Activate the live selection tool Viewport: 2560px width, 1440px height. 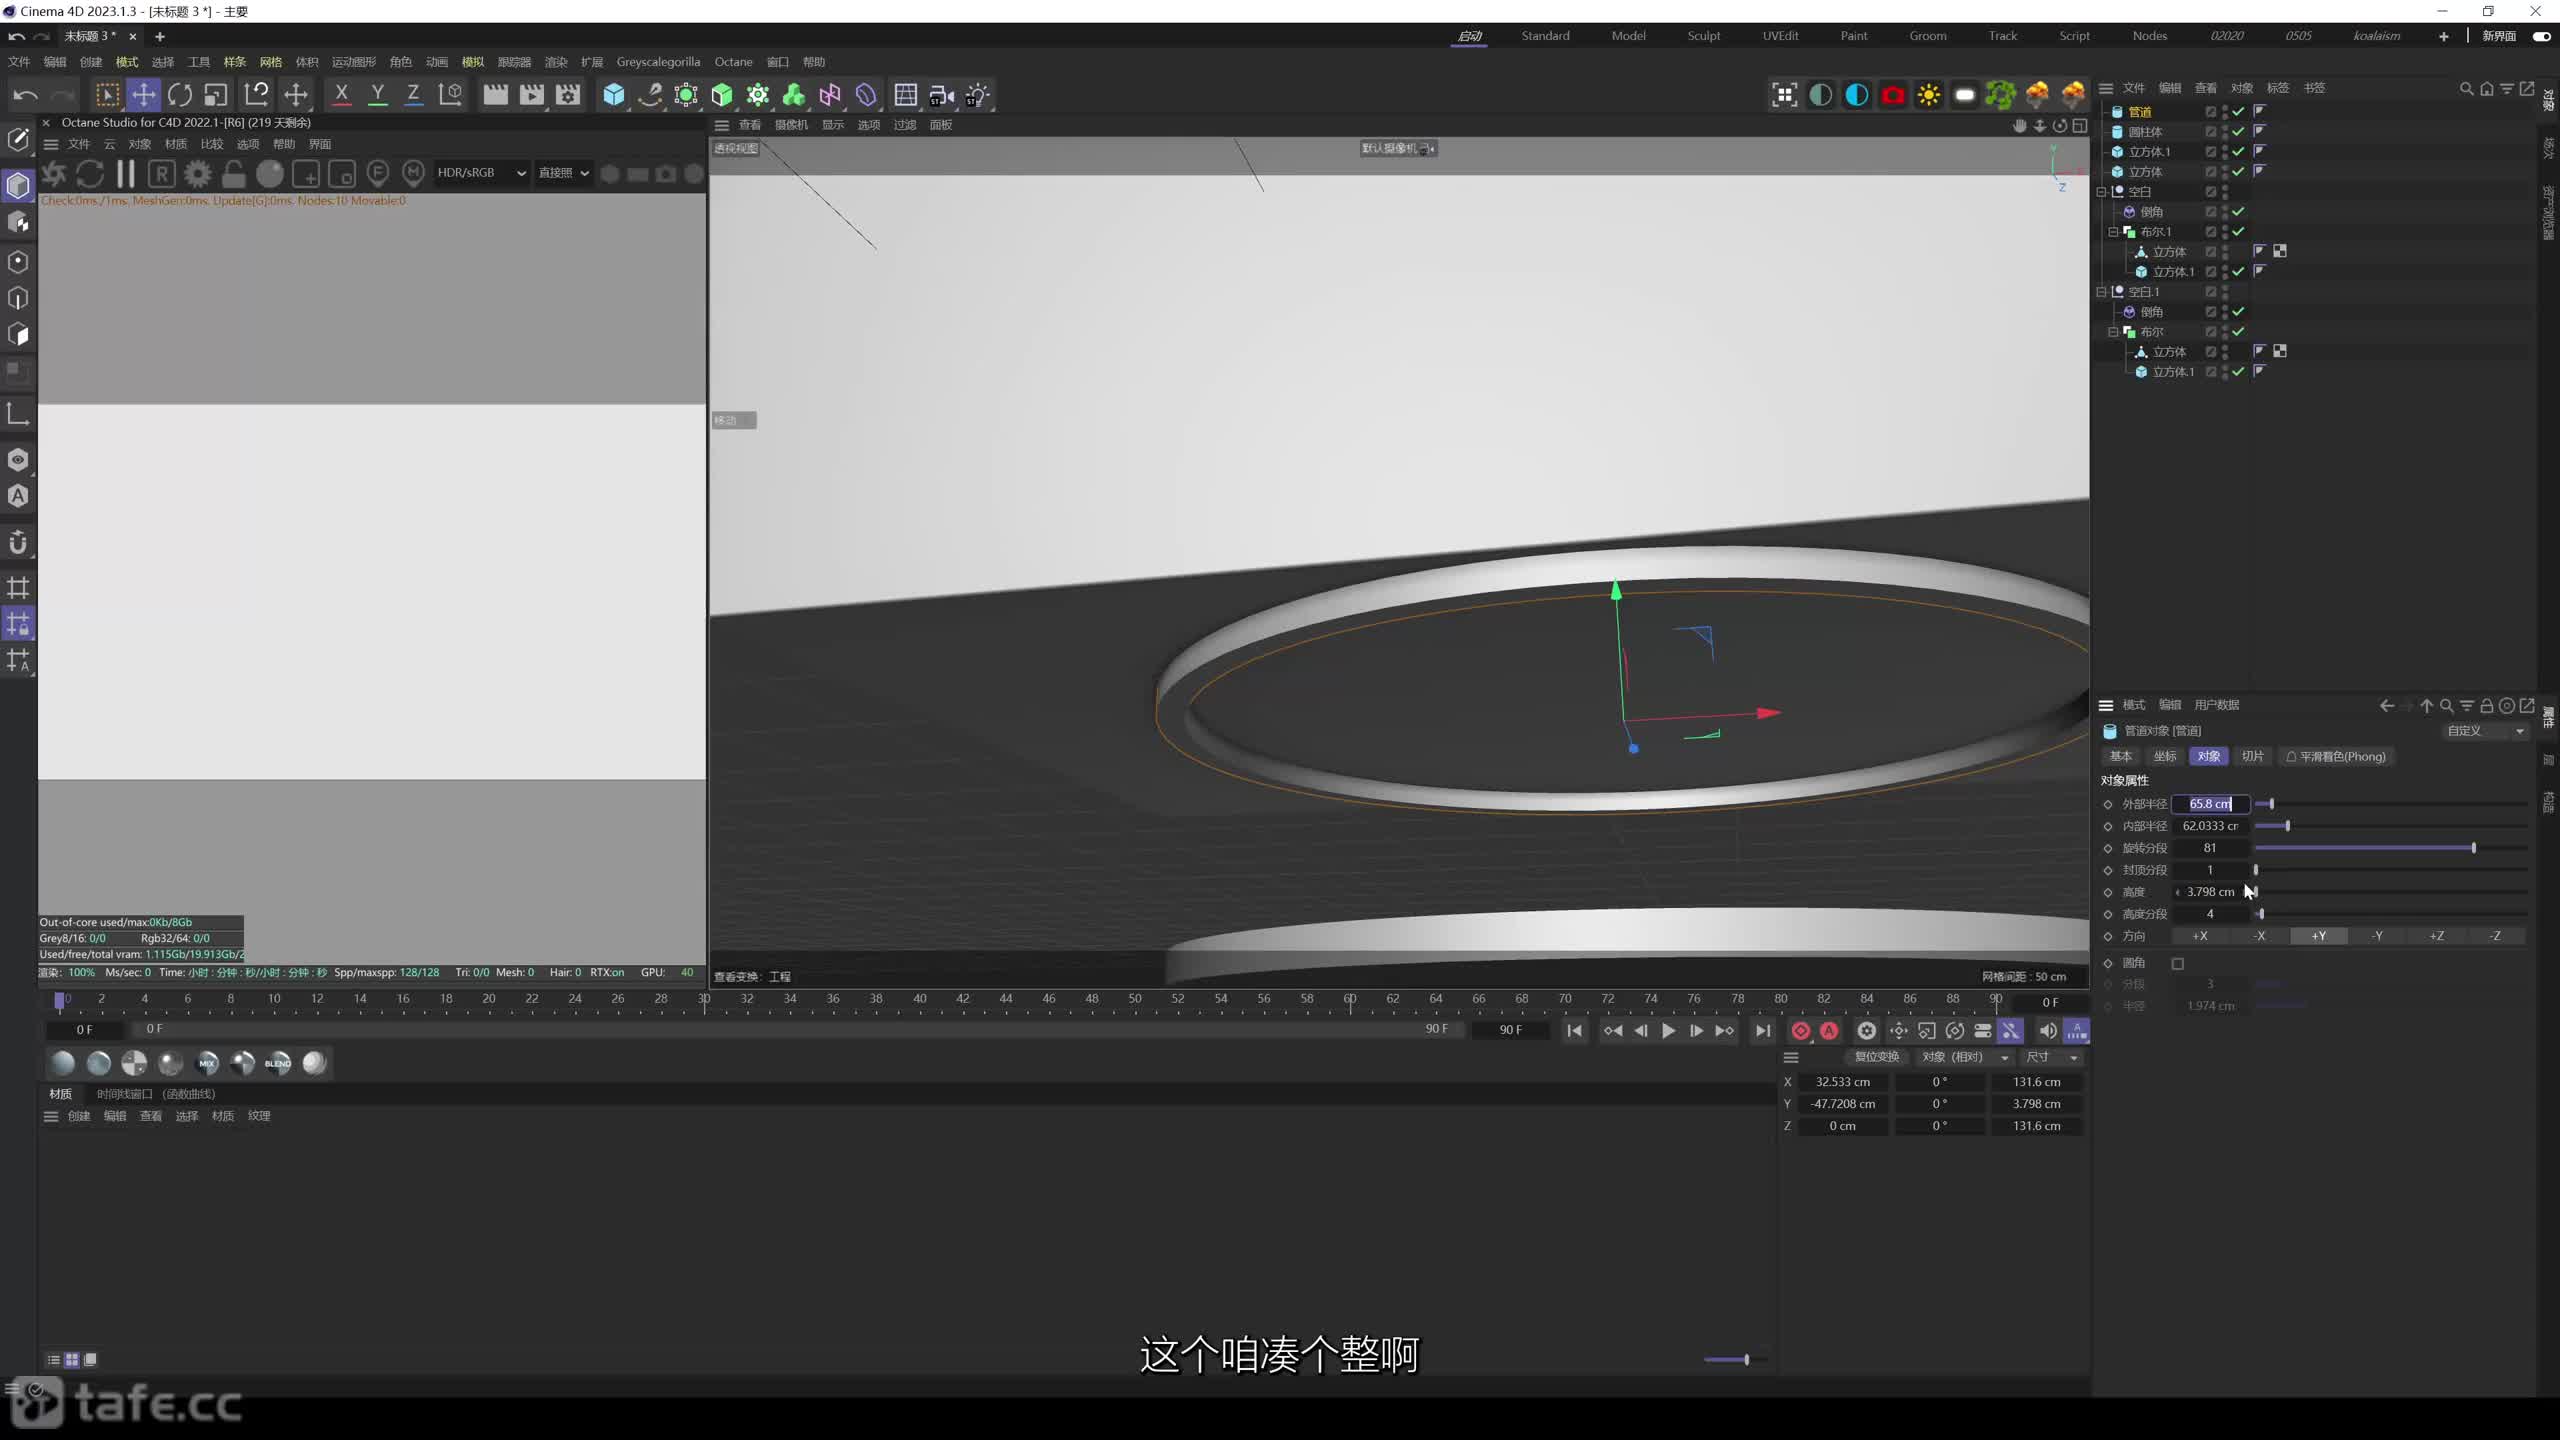pos(107,95)
